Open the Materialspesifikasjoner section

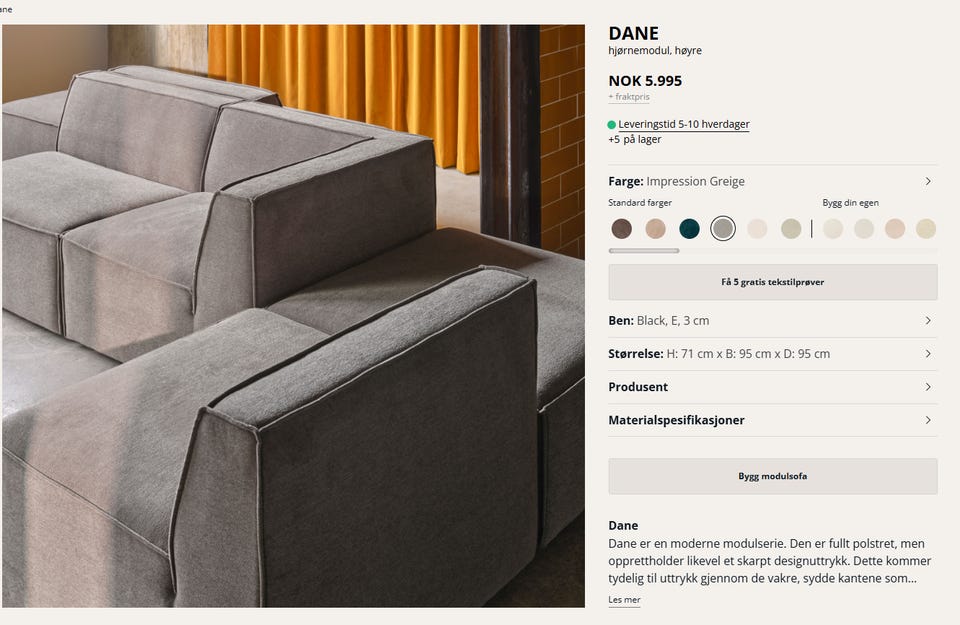pos(773,420)
